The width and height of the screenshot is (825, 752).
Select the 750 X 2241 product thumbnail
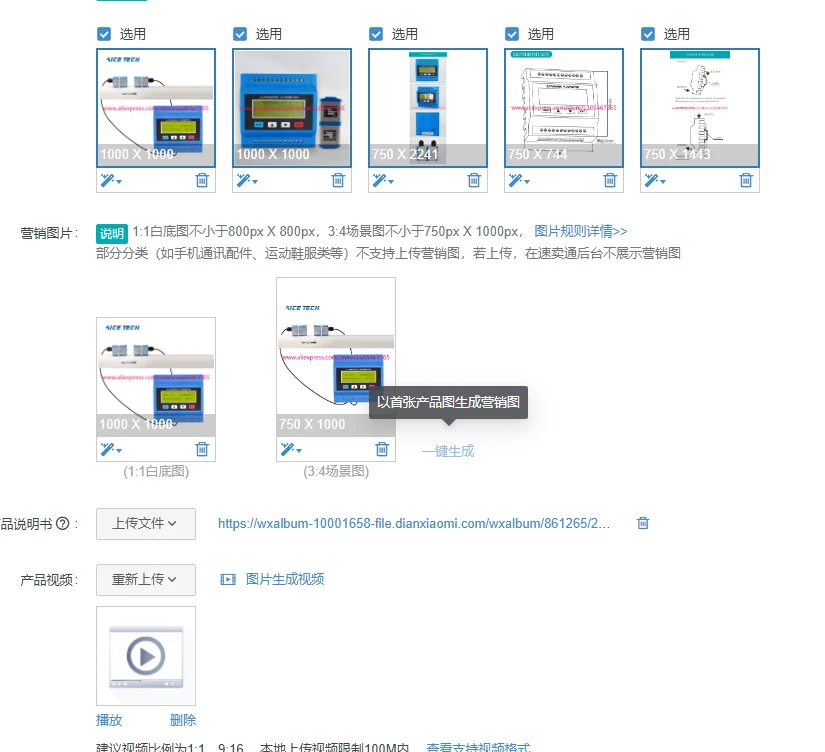428,108
